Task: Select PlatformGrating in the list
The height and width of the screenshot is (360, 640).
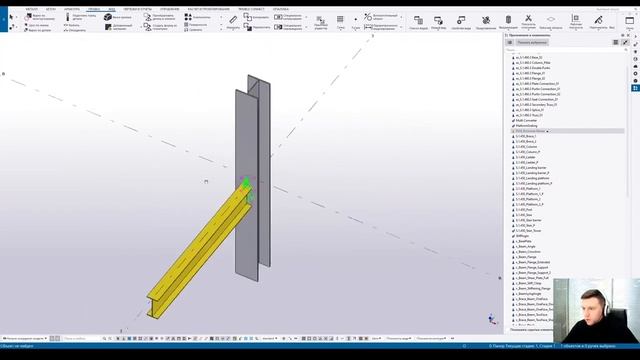Action: coord(527,126)
